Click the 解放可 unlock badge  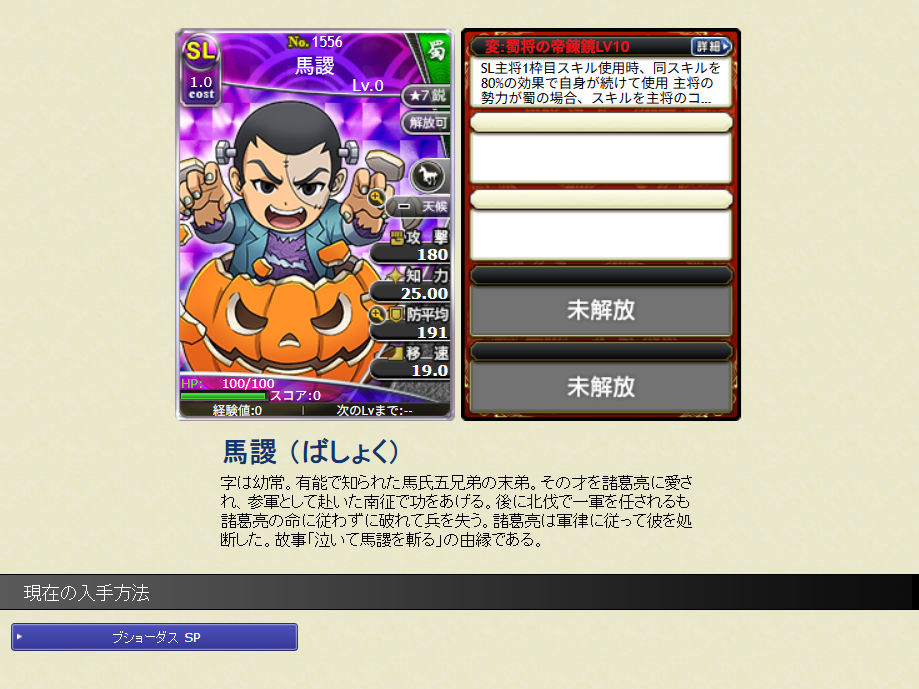427,122
